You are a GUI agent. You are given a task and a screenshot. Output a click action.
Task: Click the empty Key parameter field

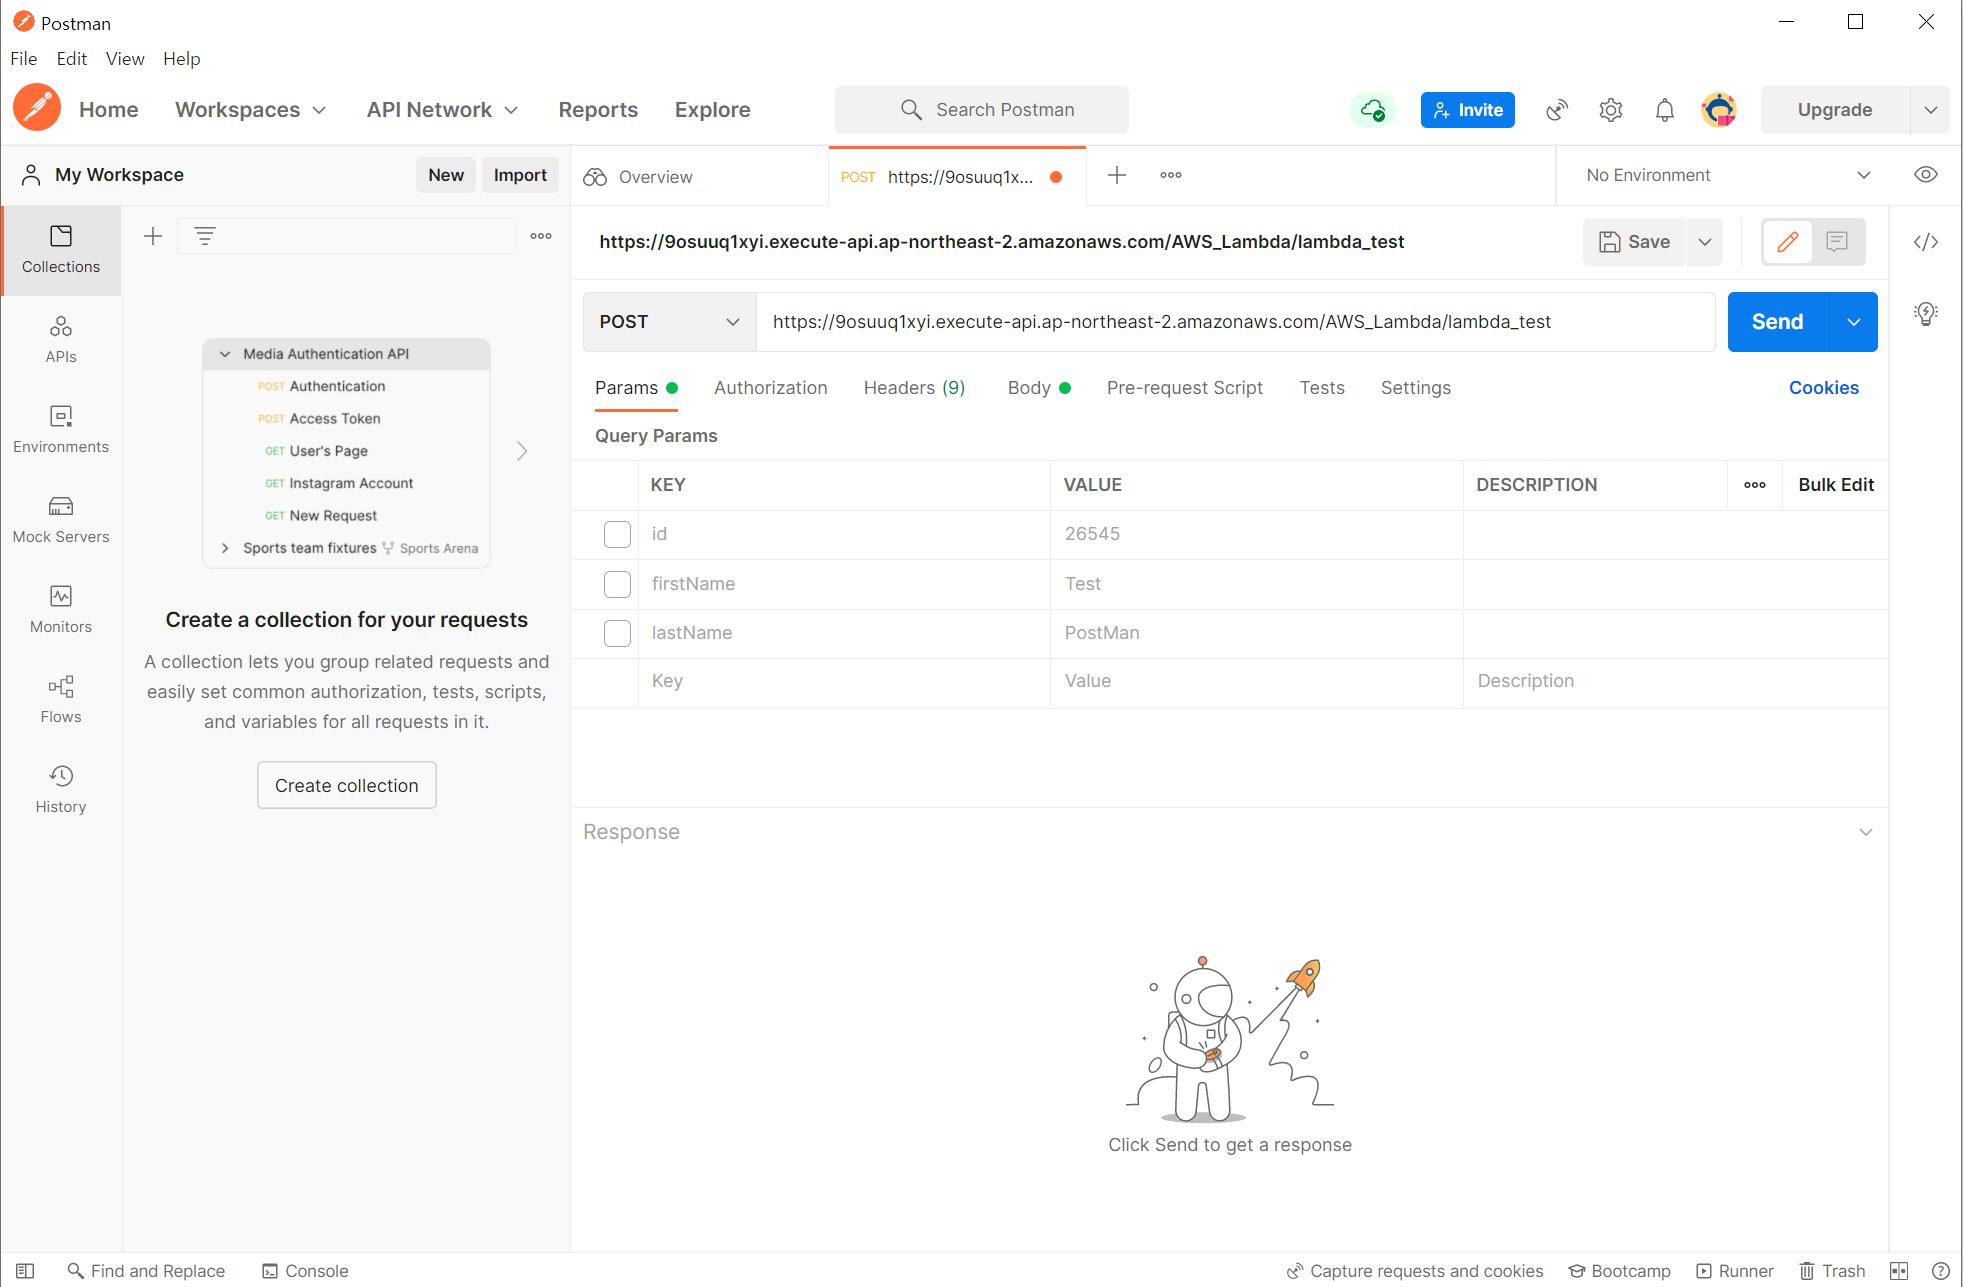point(844,681)
